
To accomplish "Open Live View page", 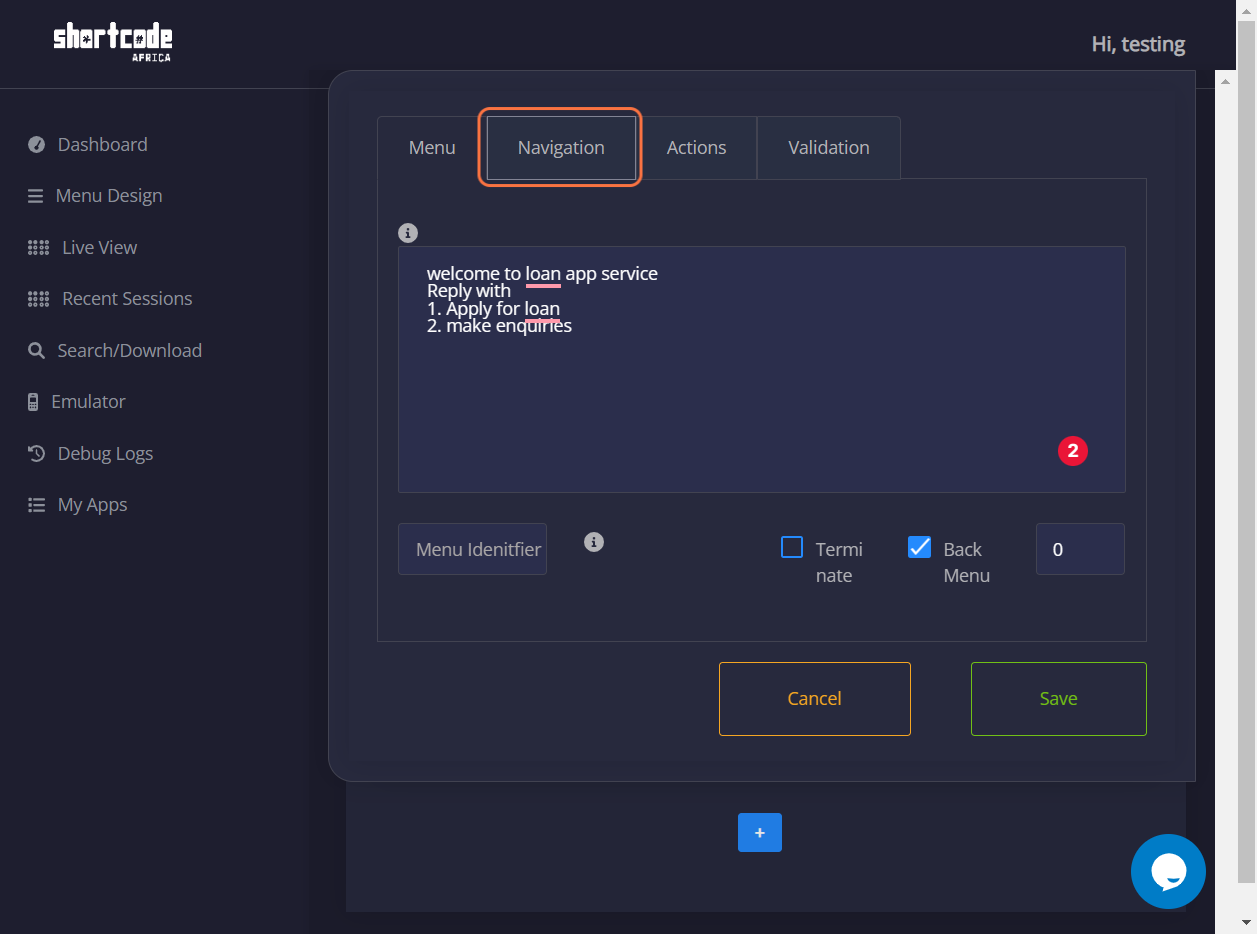I will pos(100,248).
